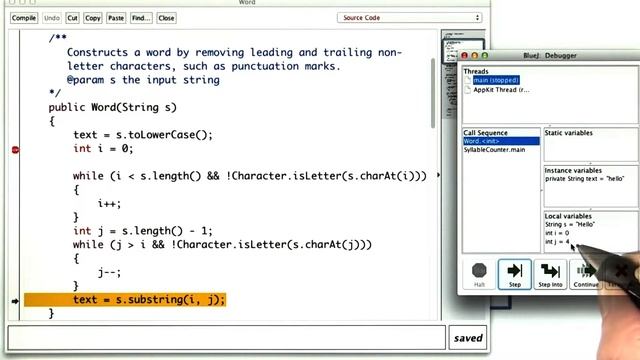Click local variable String s = "Hello"
The height and width of the screenshot is (360, 640).
point(570,224)
